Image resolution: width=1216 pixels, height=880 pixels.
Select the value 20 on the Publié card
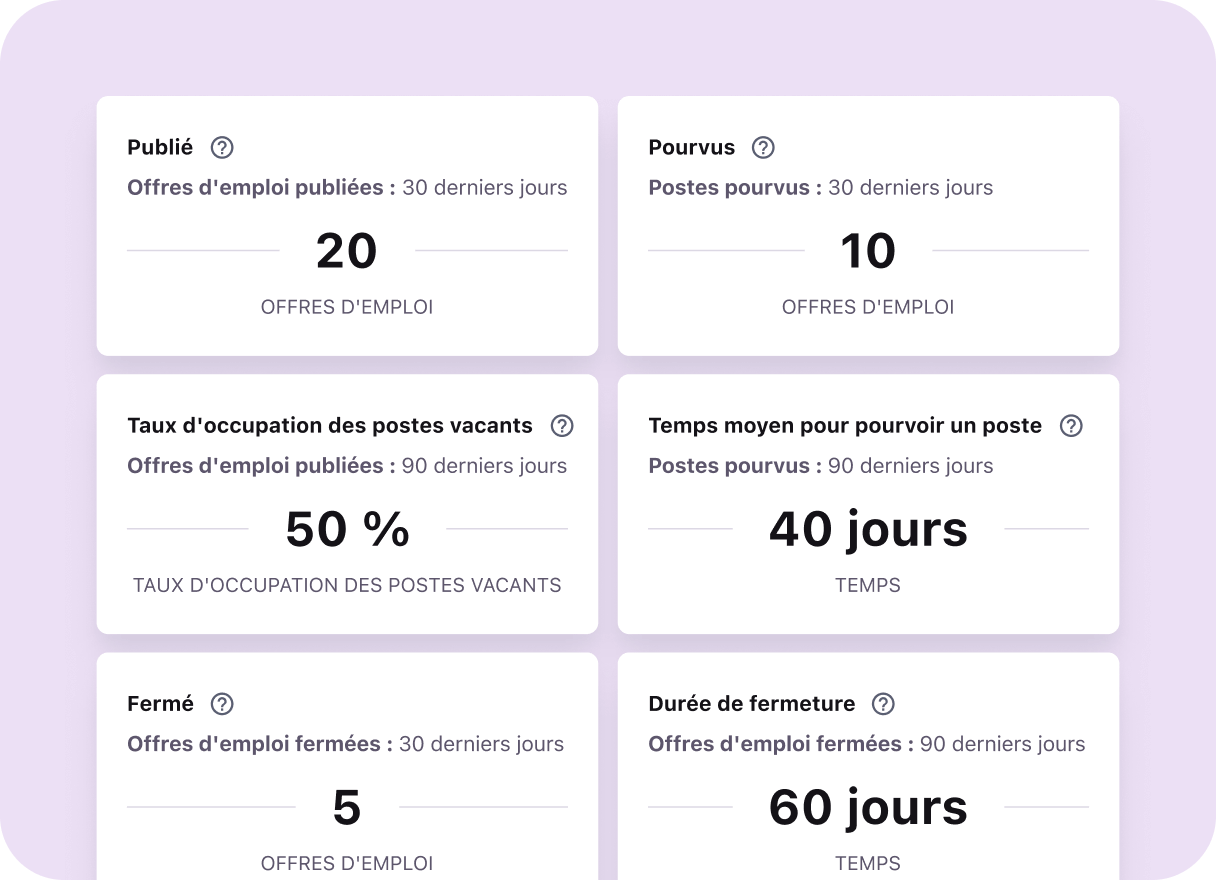coord(347,251)
